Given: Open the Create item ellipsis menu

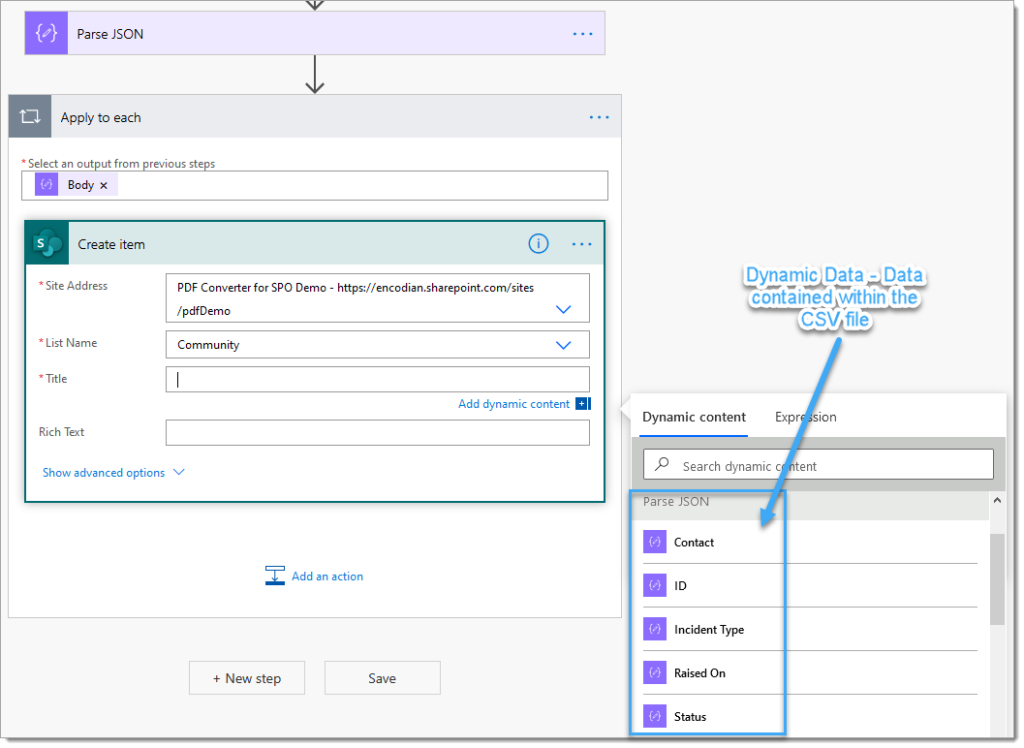Looking at the screenshot, I should point(584,245).
